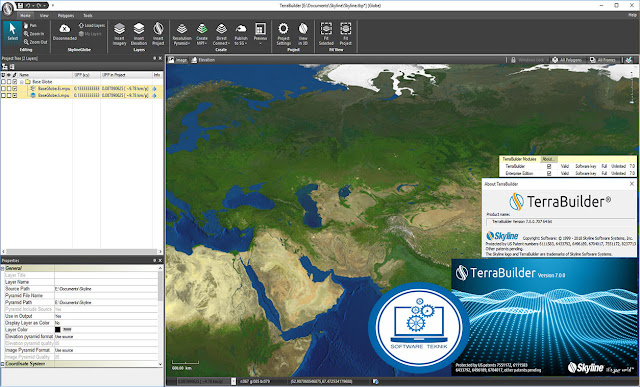
Task: Click the Zoom In magnifier tool
Action: pyautogui.click(x=33, y=33)
